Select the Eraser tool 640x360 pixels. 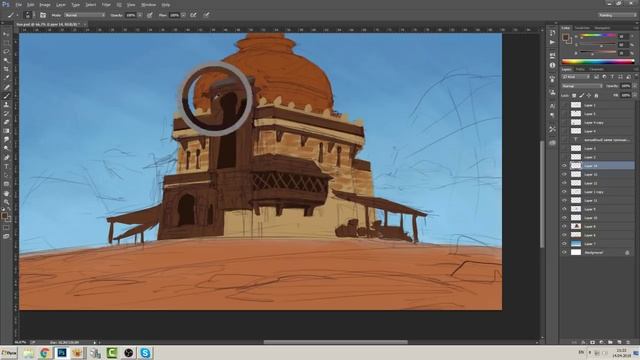6,122
